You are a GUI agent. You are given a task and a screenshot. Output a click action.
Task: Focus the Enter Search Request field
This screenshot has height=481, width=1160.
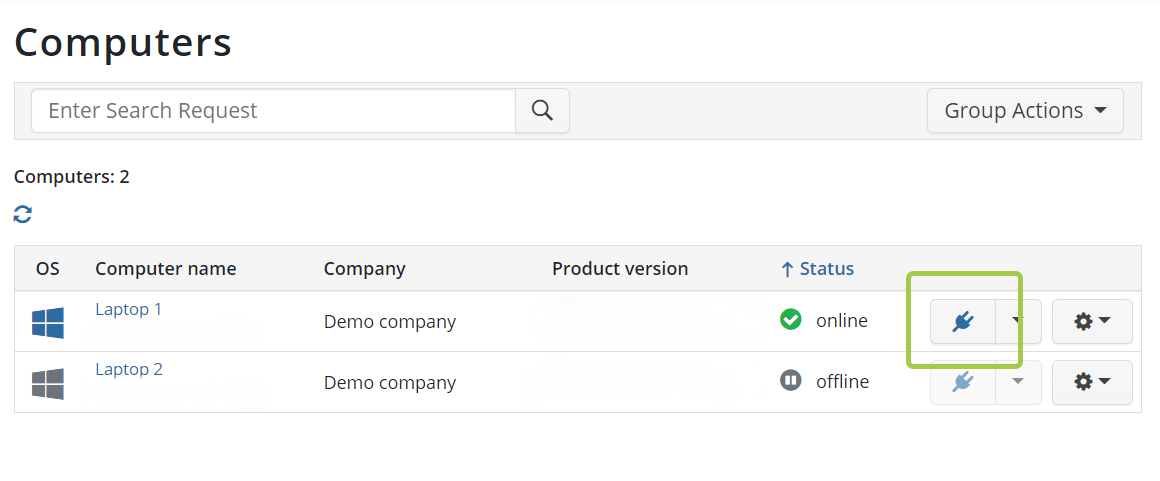(x=273, y=111)
